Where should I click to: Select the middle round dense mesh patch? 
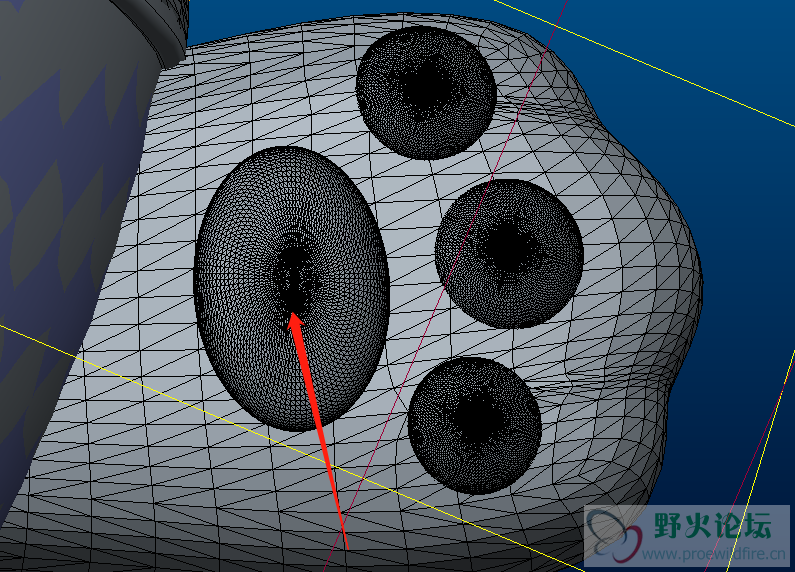[x=509, y=254]
